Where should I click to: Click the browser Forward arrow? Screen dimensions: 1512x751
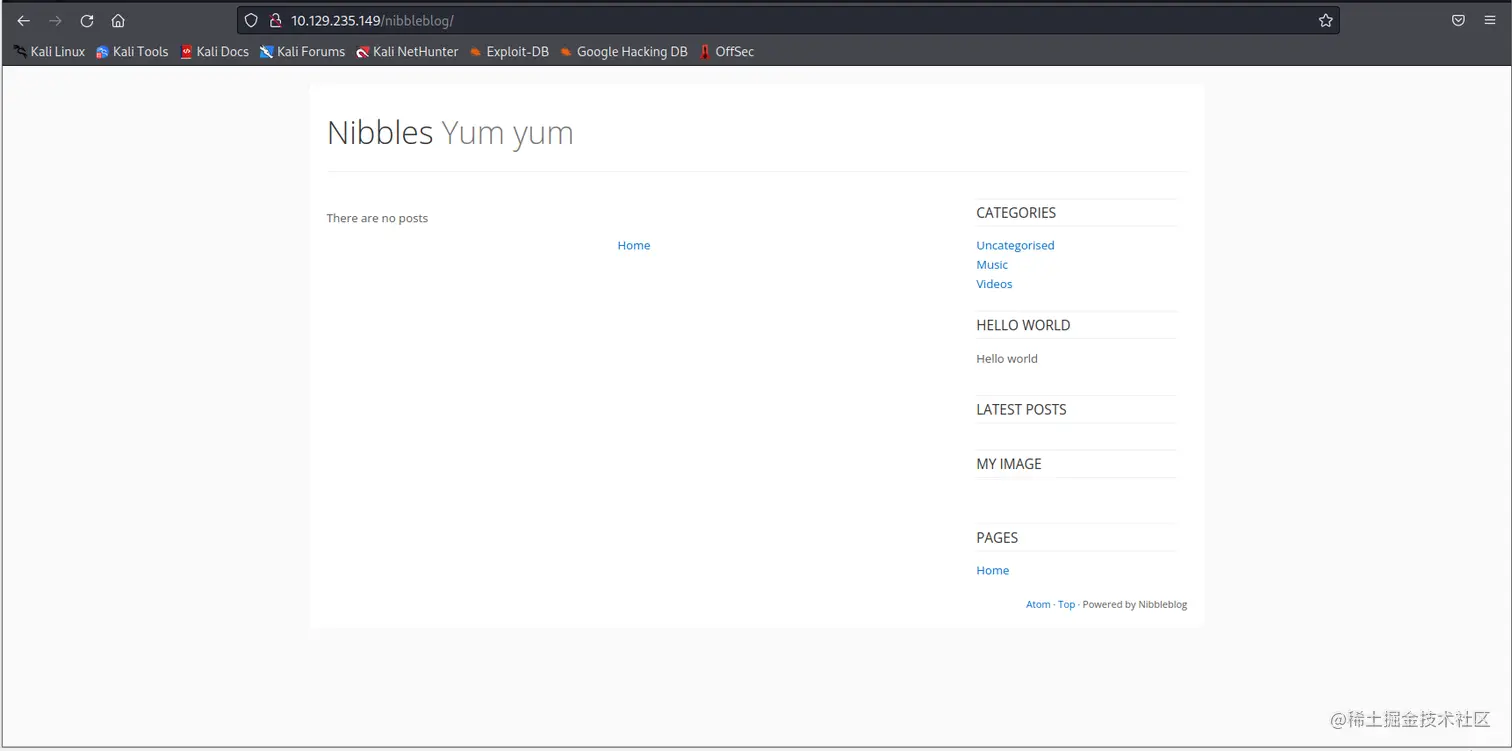(55, 20)
